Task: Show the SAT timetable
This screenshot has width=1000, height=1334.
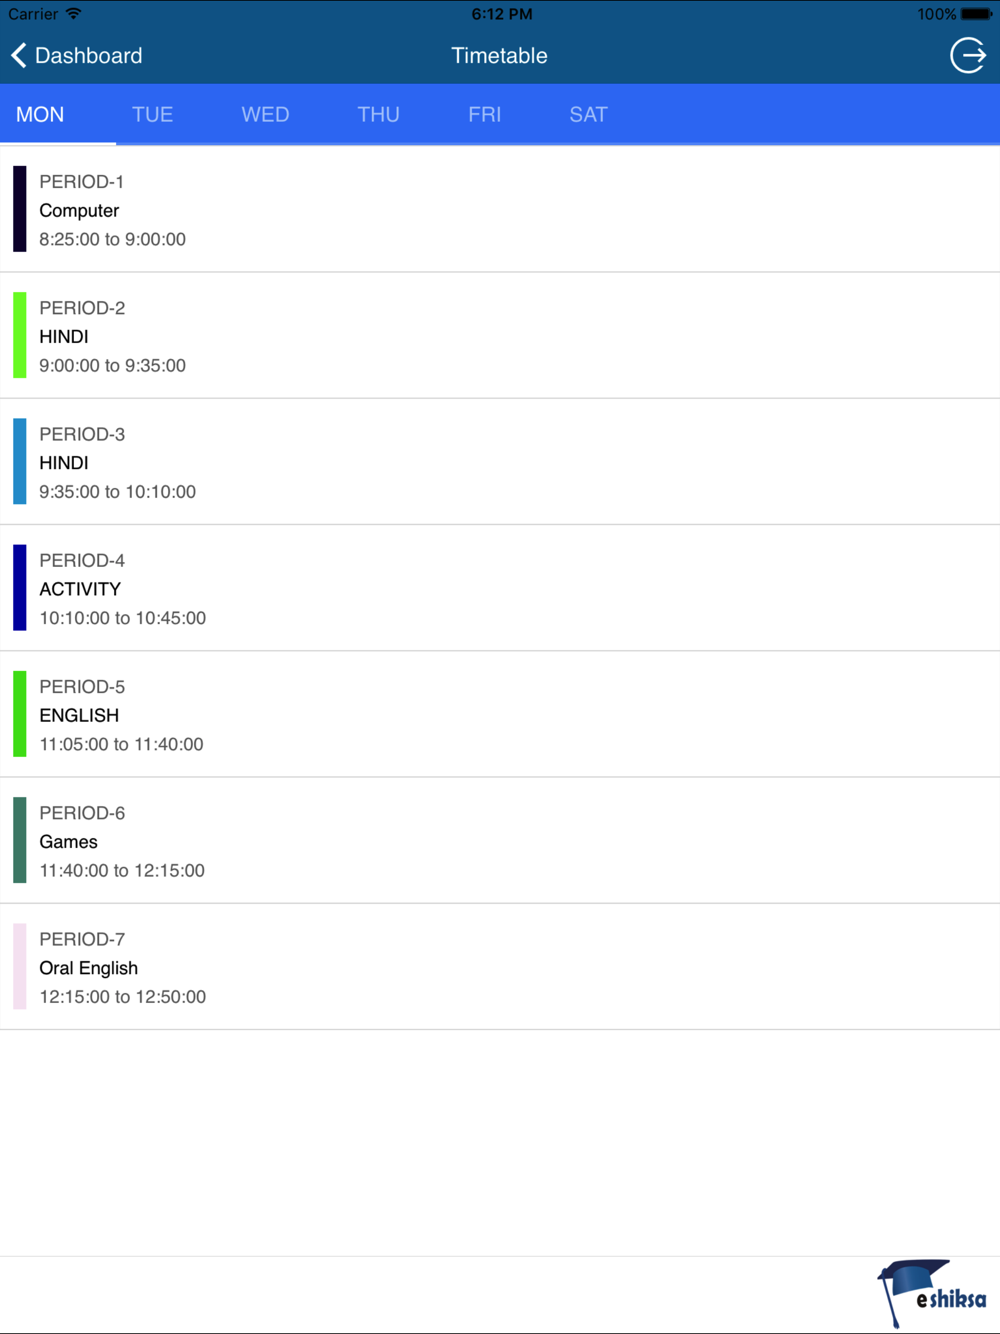Action: click(x=588, y=114)
